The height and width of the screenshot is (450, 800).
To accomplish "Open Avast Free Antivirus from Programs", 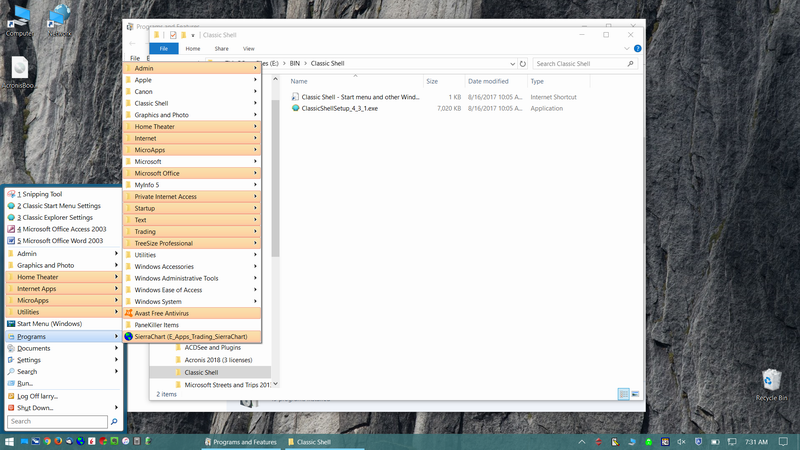I will 192,313.
